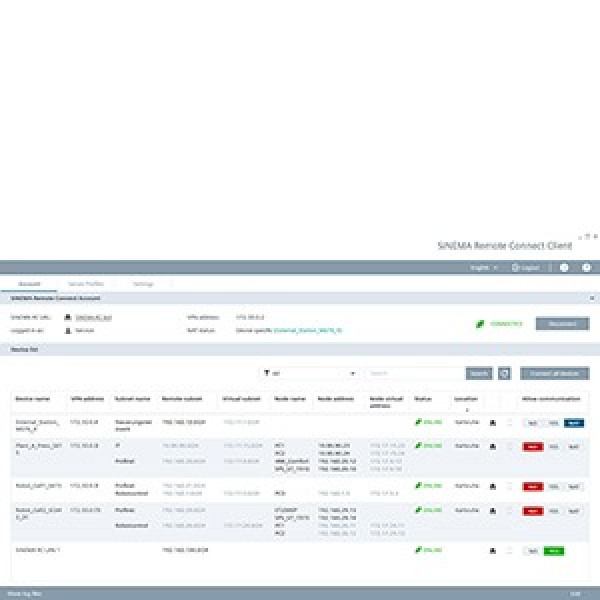
Task: Click the logout icon in top bar
Action: click(515, 267)
